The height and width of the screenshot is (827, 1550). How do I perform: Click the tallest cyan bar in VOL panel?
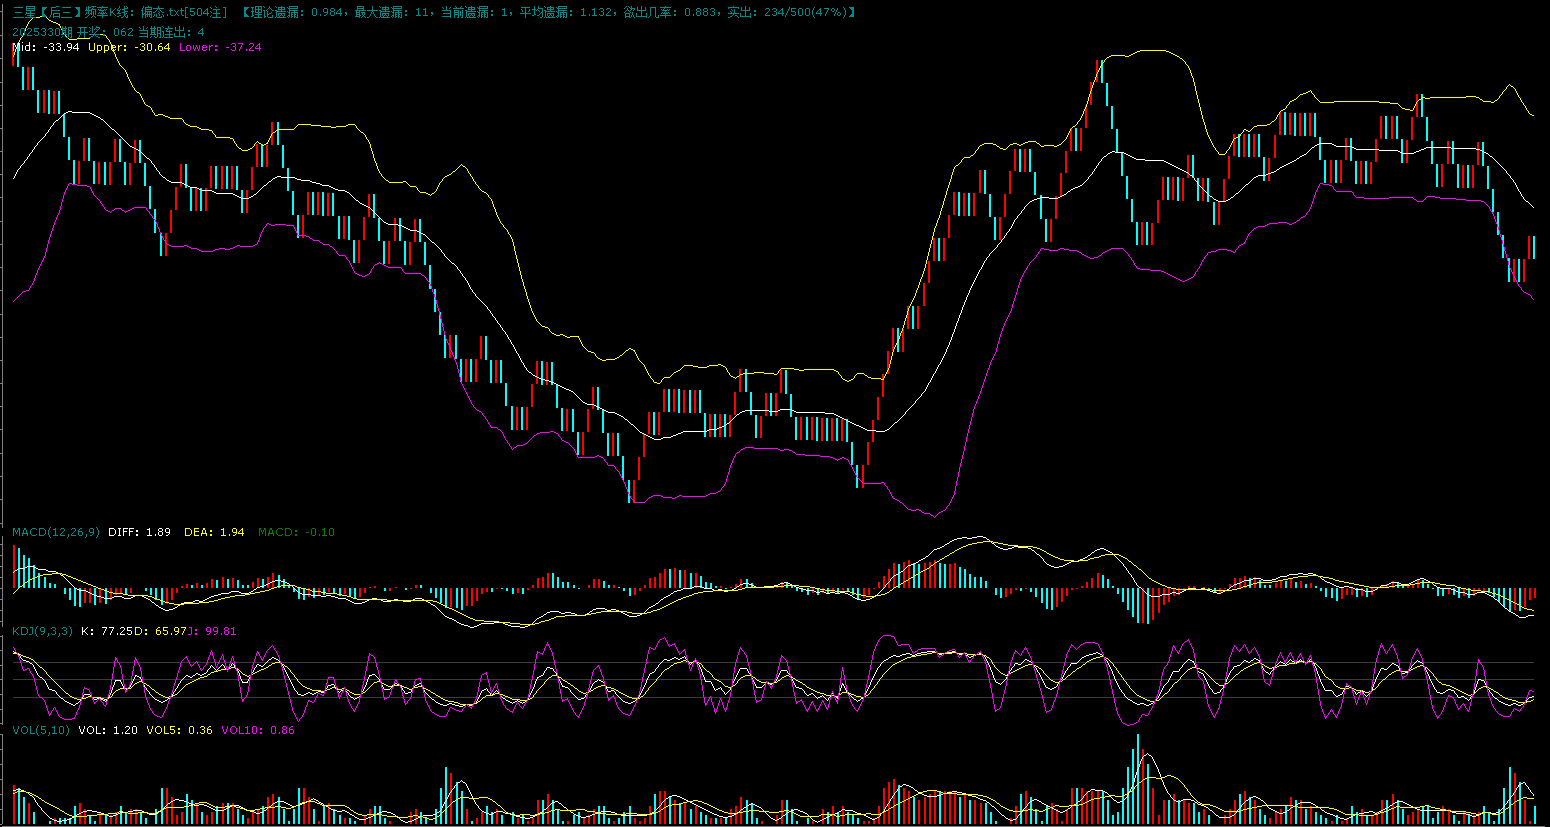coord(1137,780)
